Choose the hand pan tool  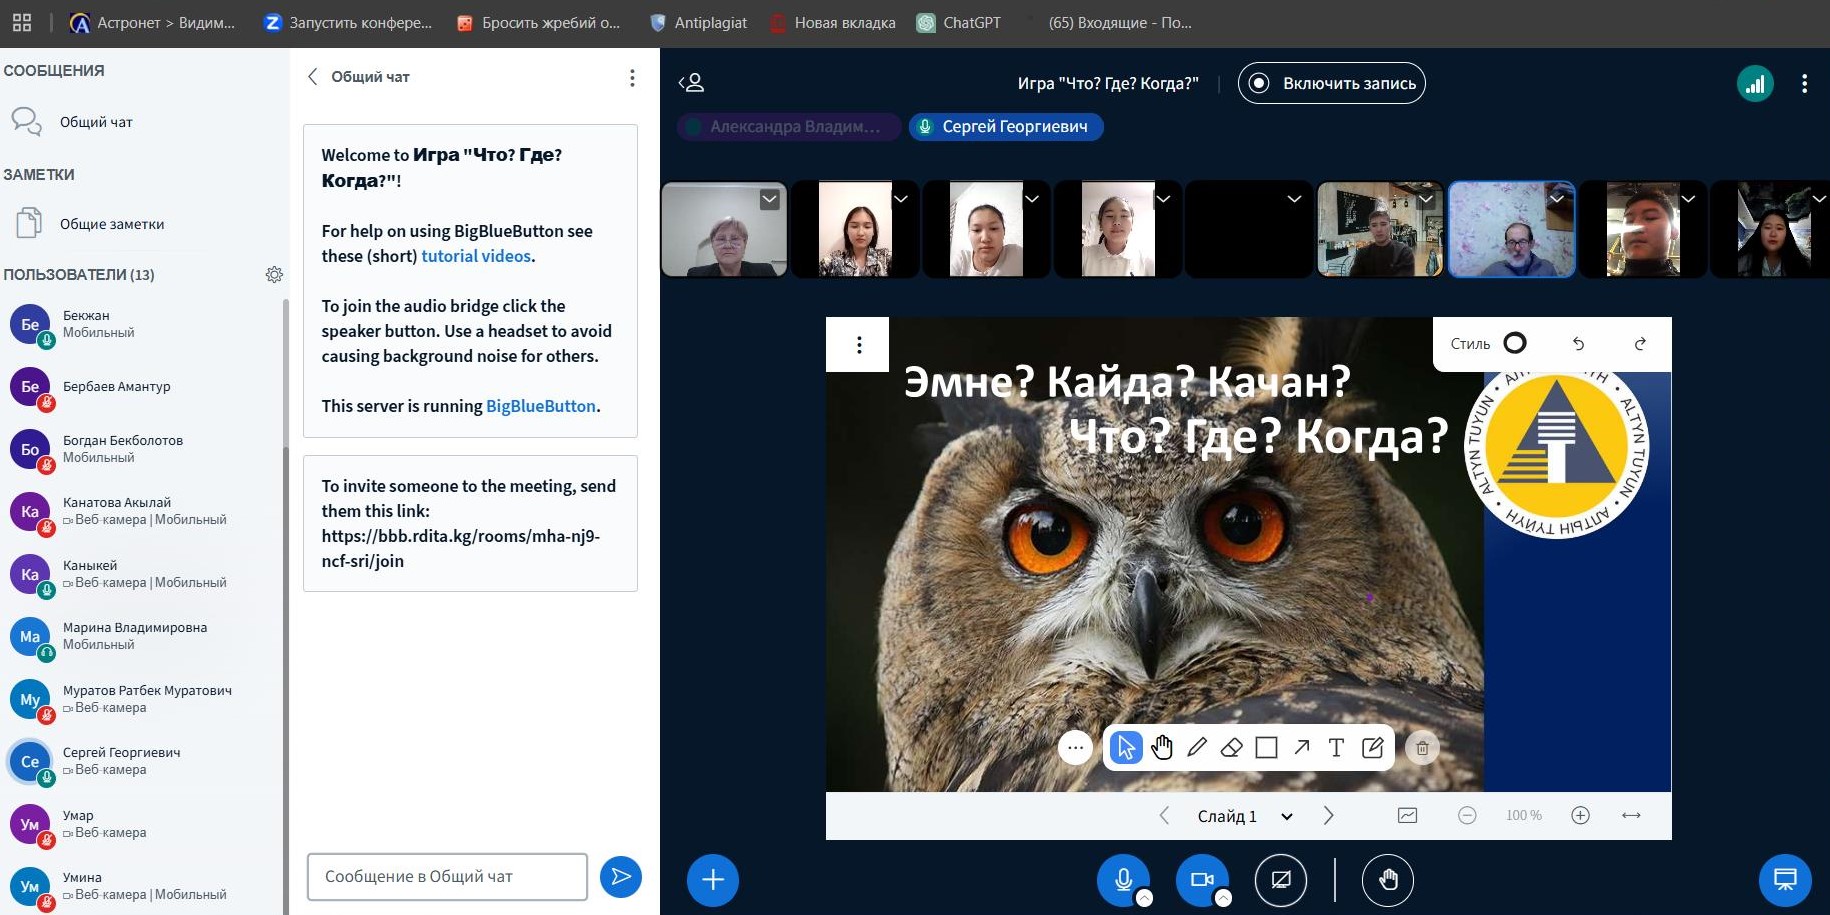coord(1161,747)
